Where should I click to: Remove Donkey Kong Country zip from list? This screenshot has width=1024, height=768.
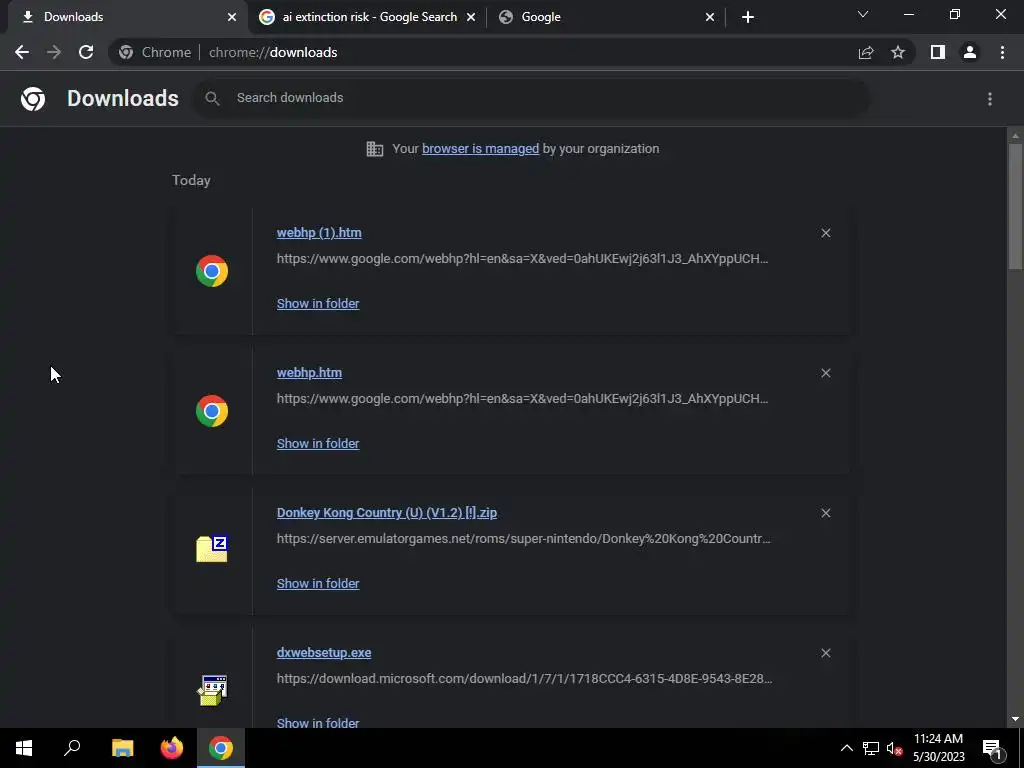click(x=825, y=513)
